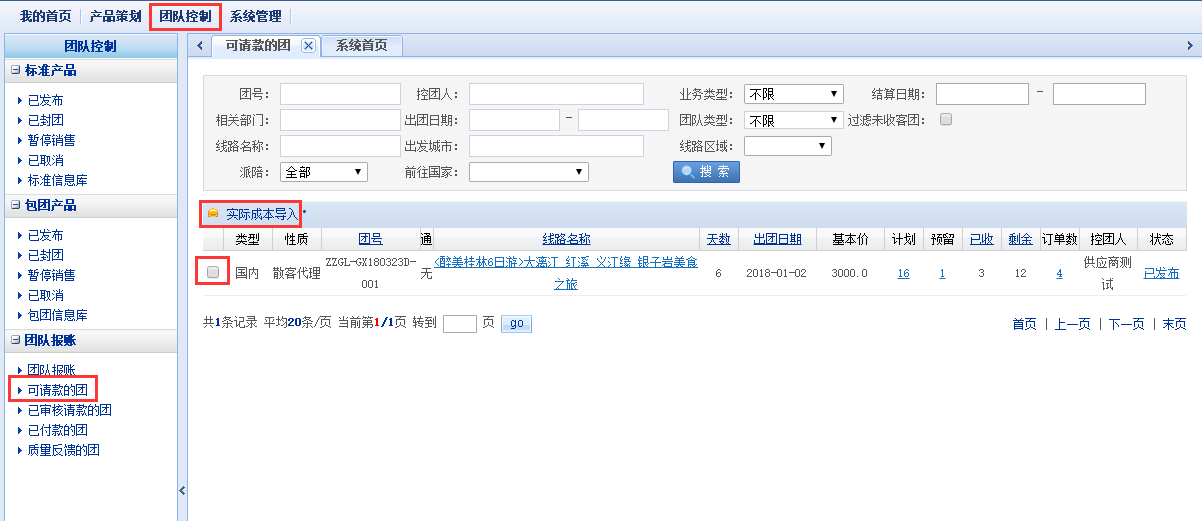Close the 可请款的团 tab
This screenshot has height=521, width=1202.
pyautogui.click(x=308, y=45)
